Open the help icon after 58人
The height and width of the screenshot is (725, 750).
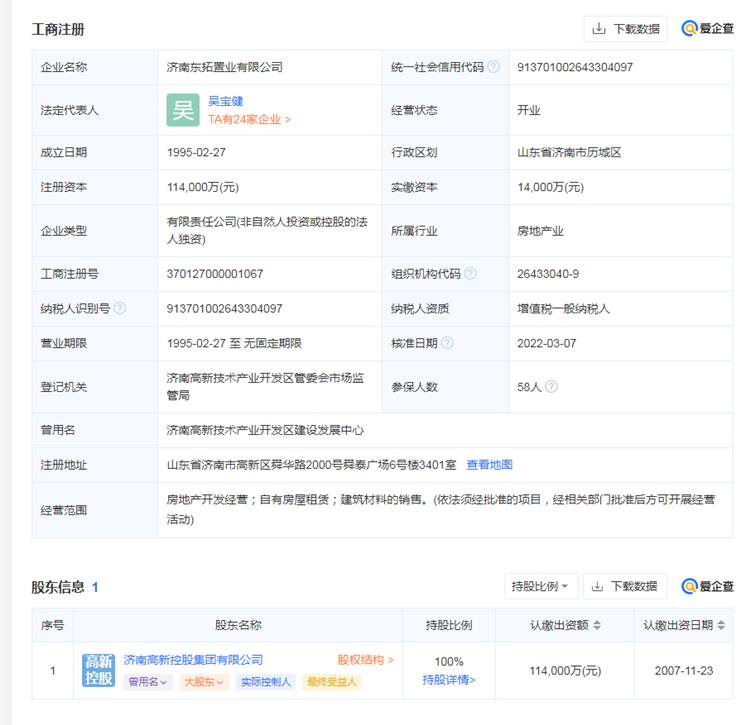click(x=551, y=386)
